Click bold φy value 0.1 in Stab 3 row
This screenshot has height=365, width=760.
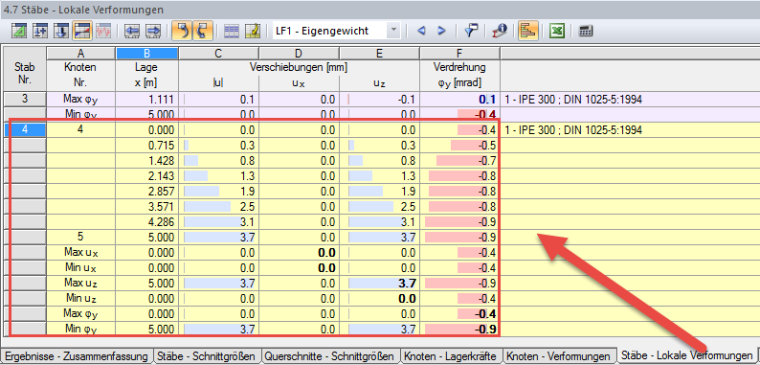click(459, 99)
